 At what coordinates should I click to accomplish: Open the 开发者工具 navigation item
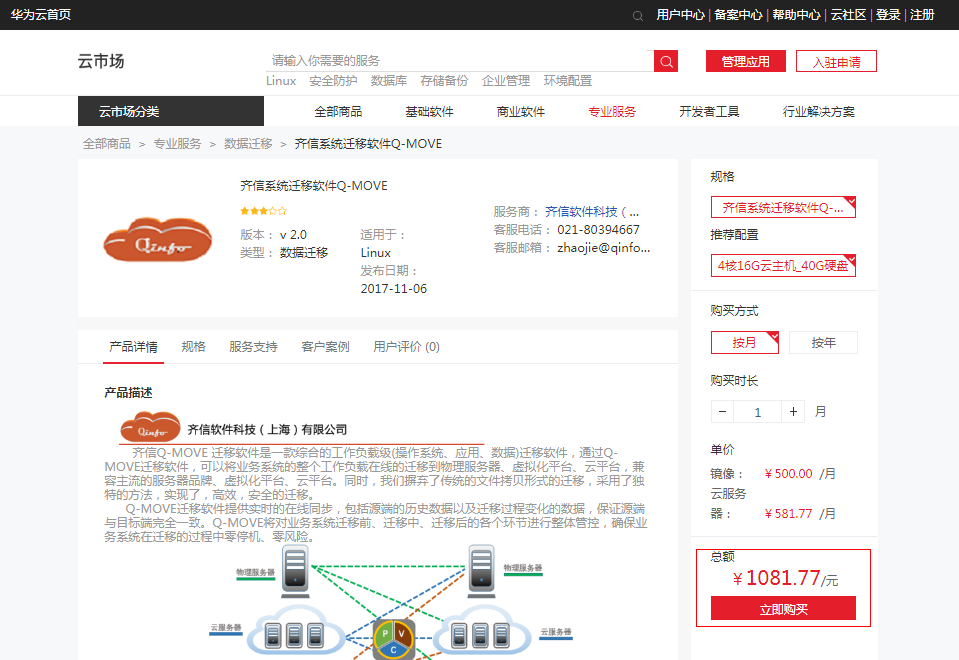pyautogui.click(x=709, y=111)
